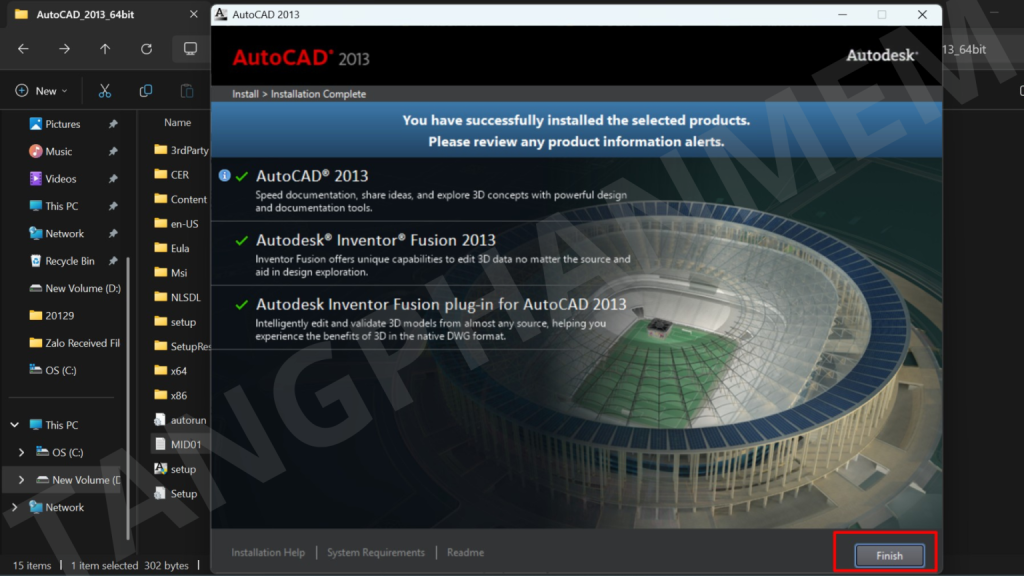Expand the OS (C:) tree node

coord(22,452)
